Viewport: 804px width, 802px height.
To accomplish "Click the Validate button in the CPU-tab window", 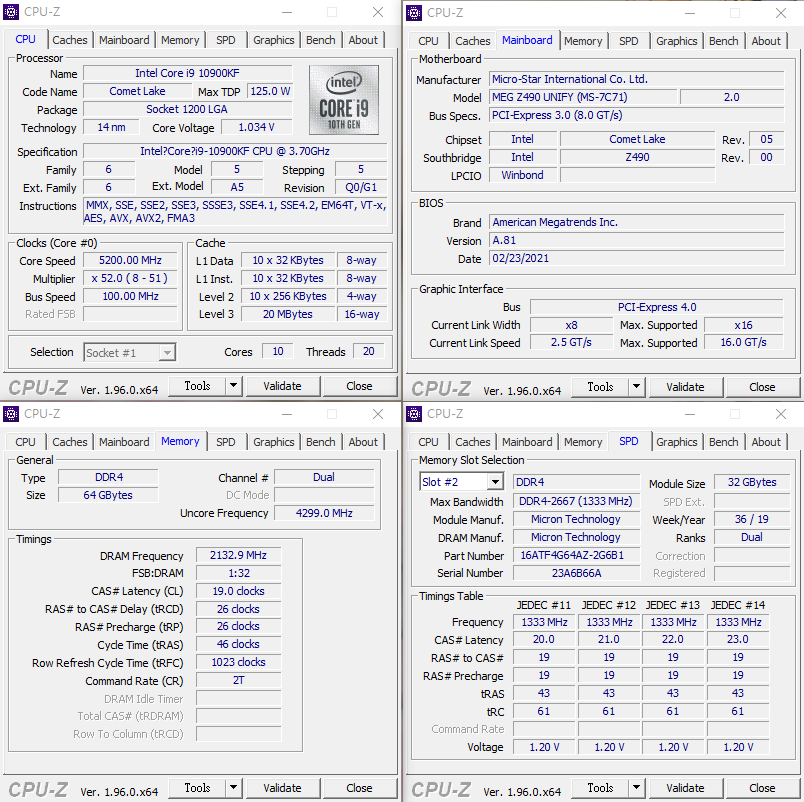I will point(283,386).
